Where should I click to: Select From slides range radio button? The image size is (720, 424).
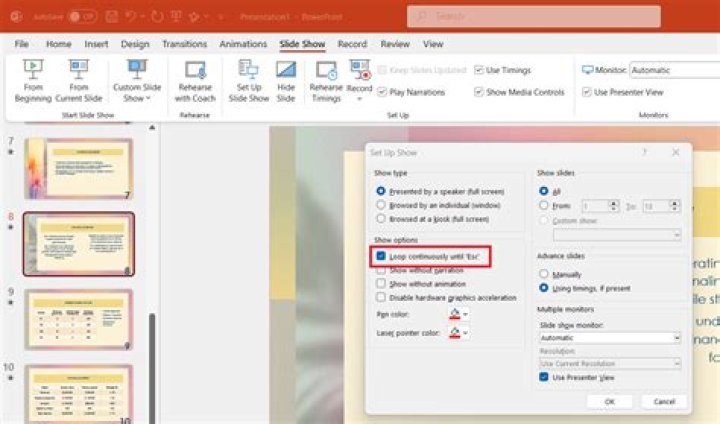pyautogui.click(x=544, y=205)
